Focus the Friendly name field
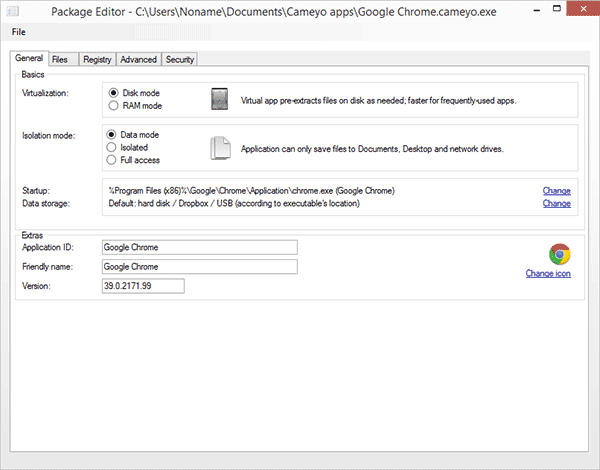The image size is (600, 470). (200, 266)
